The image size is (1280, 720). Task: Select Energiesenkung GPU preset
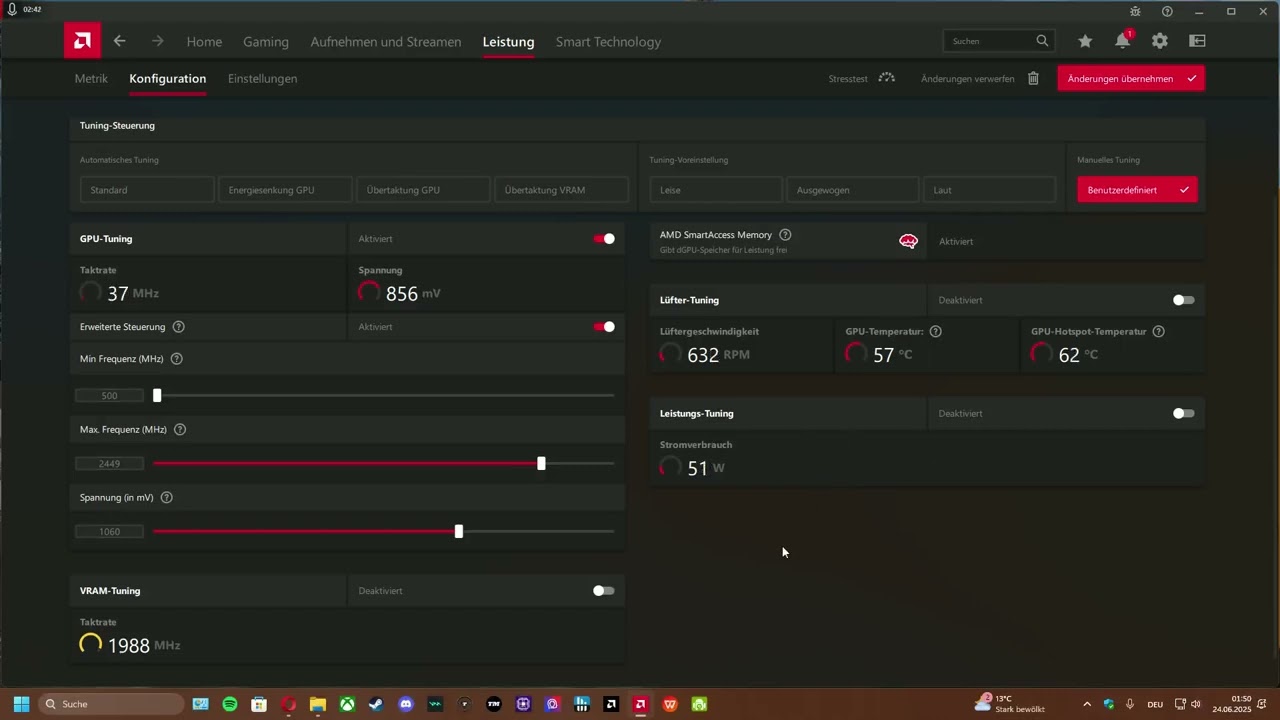click(x=285, y=190)
